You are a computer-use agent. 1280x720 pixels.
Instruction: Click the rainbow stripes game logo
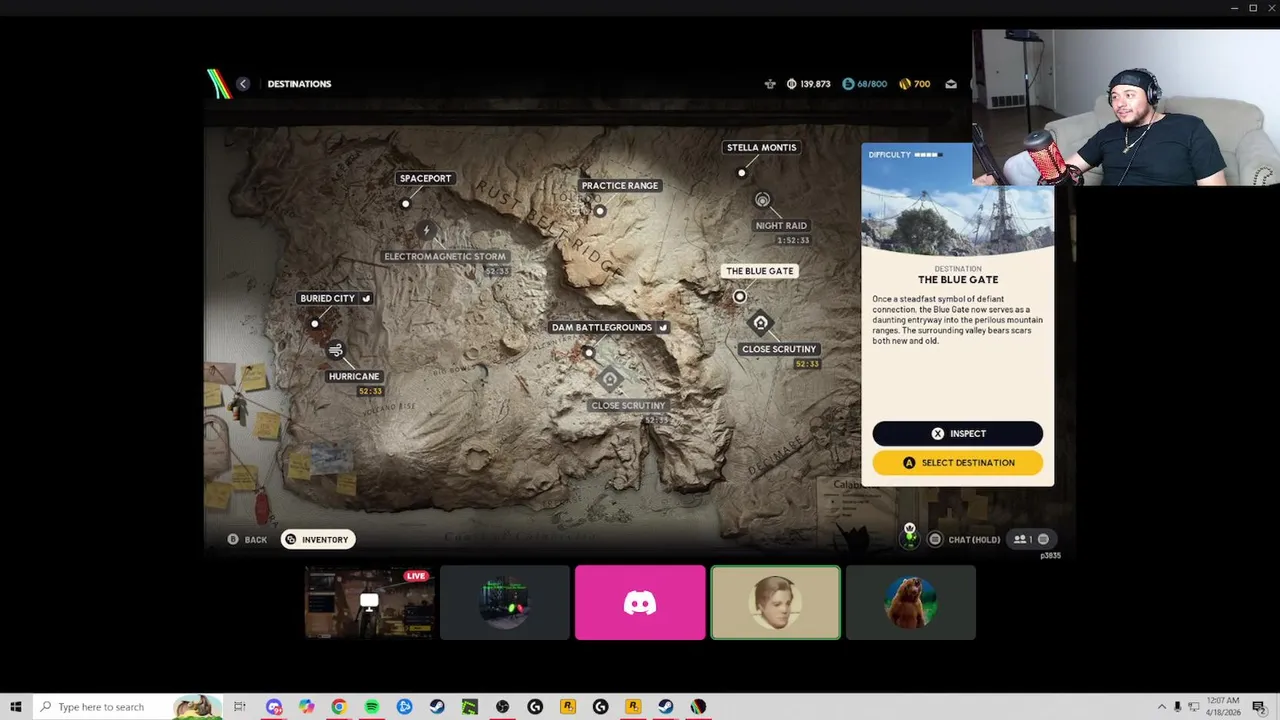point(219,83)
